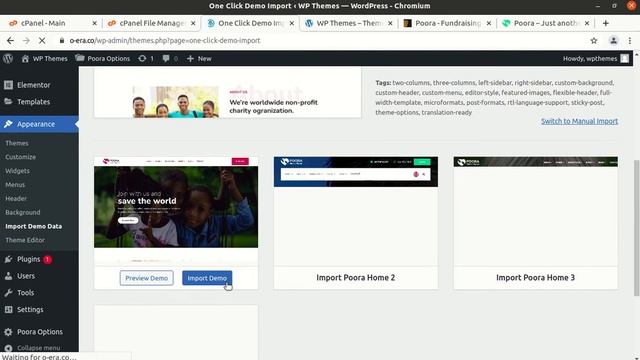Open the WordPress logo menu

pos(8,58)
